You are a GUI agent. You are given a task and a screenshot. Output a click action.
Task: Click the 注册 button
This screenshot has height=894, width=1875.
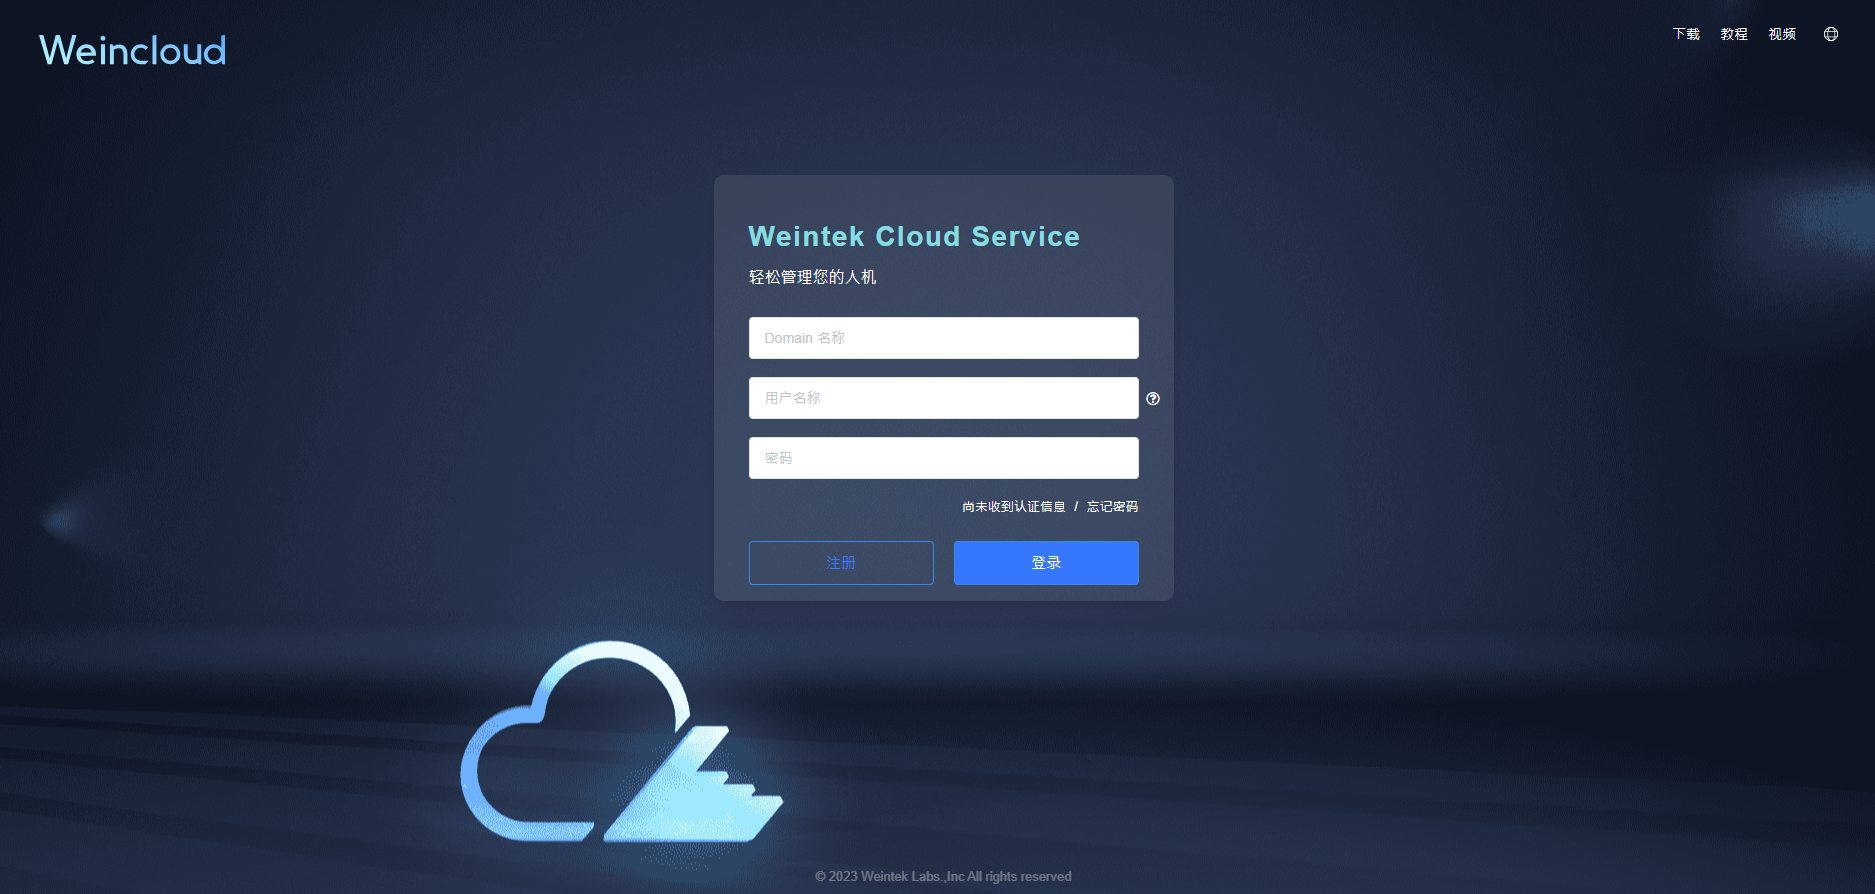(841, 563)
